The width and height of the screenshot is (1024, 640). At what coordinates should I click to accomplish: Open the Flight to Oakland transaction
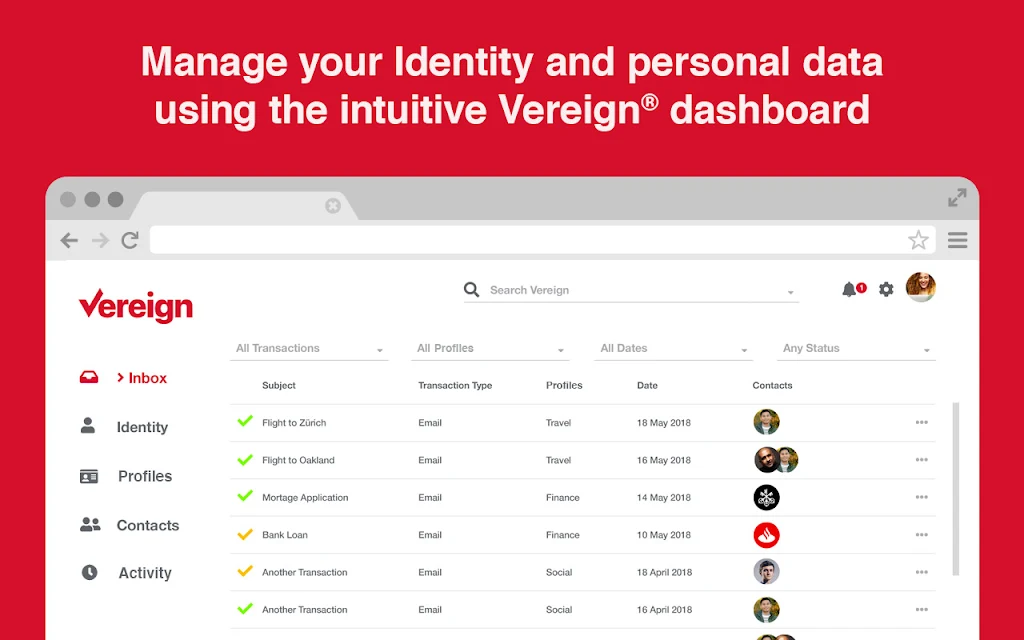[x=298, y=460]
